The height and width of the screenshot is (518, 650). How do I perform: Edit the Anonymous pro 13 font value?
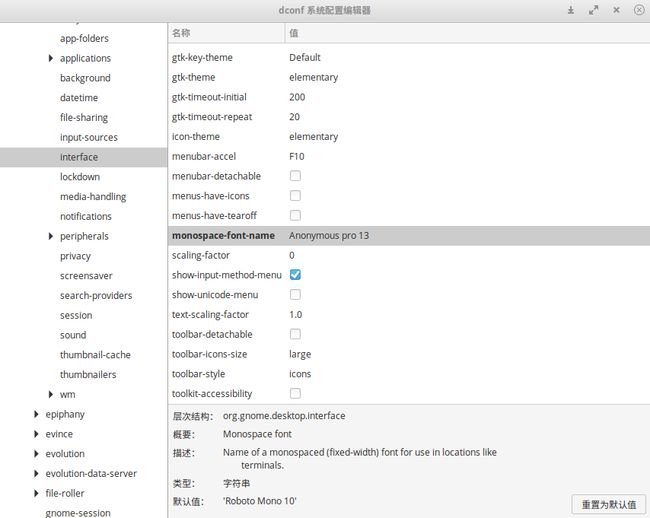coord(329,235)
